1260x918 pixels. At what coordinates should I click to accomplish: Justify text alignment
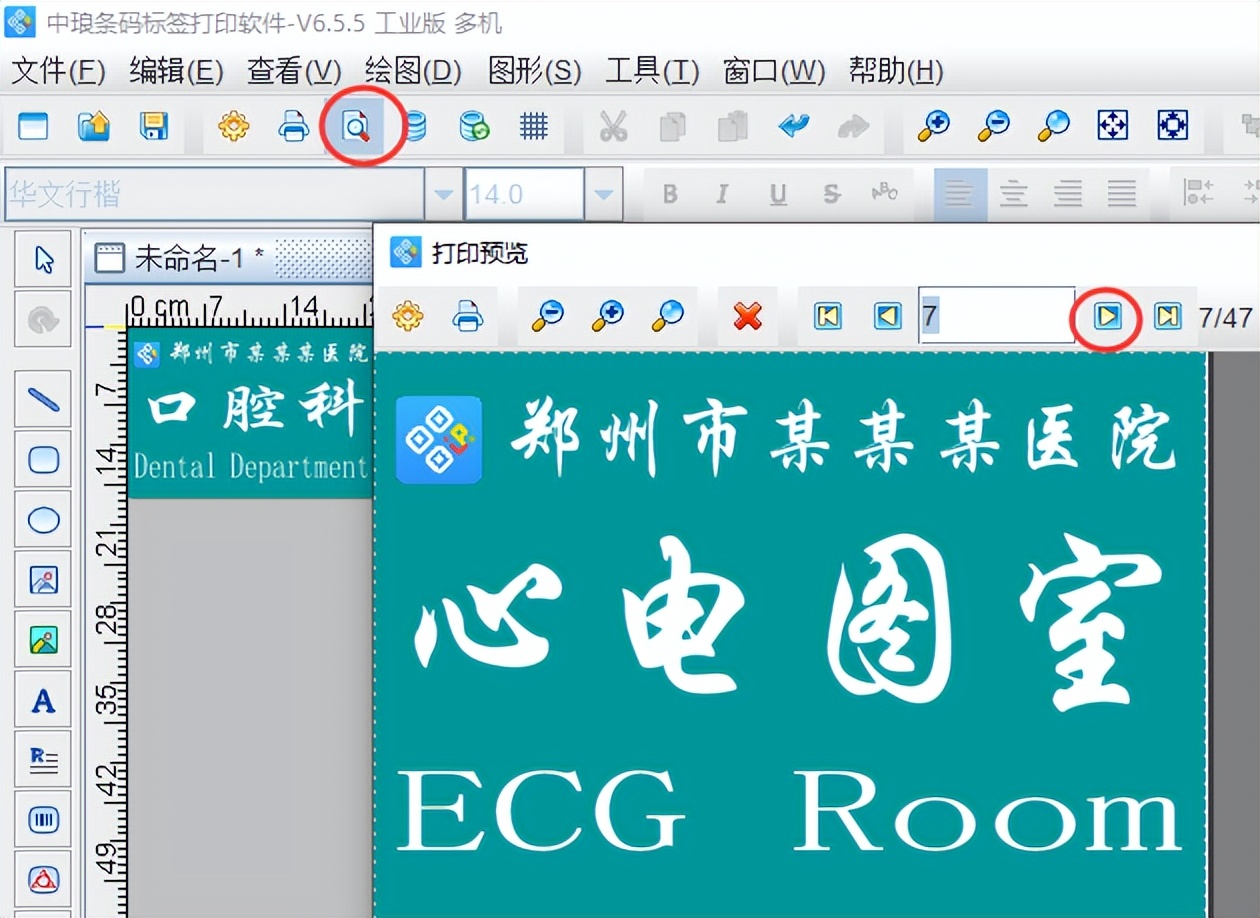click(x=1122, y=194)
